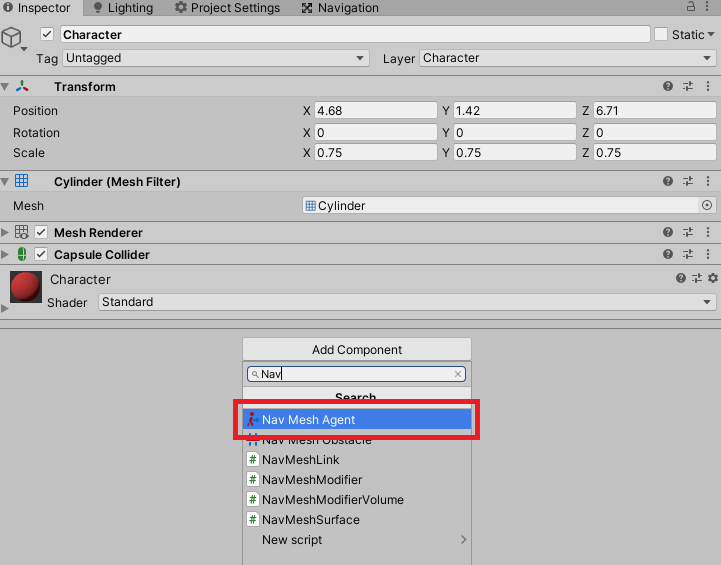Switch to the Lighting tab

coord(123,8)
